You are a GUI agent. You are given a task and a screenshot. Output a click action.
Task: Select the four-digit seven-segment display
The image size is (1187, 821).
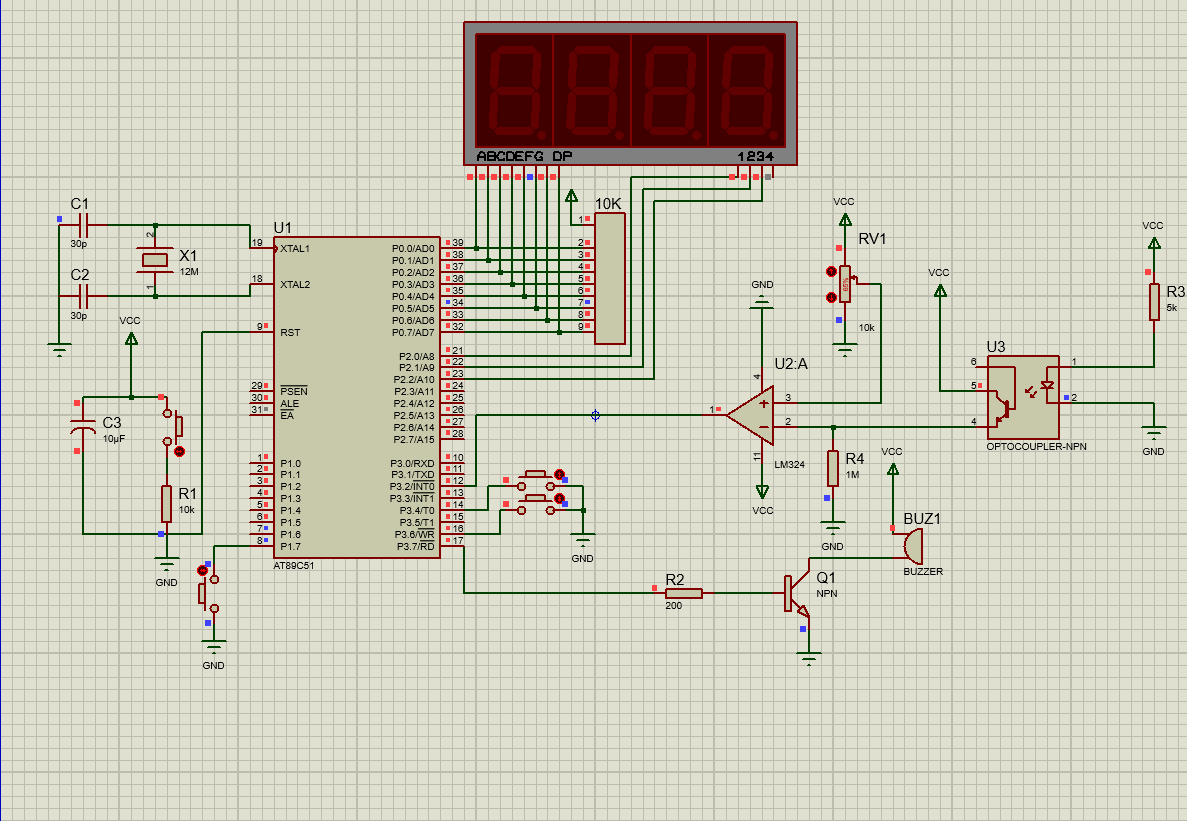tap(630, 93)
